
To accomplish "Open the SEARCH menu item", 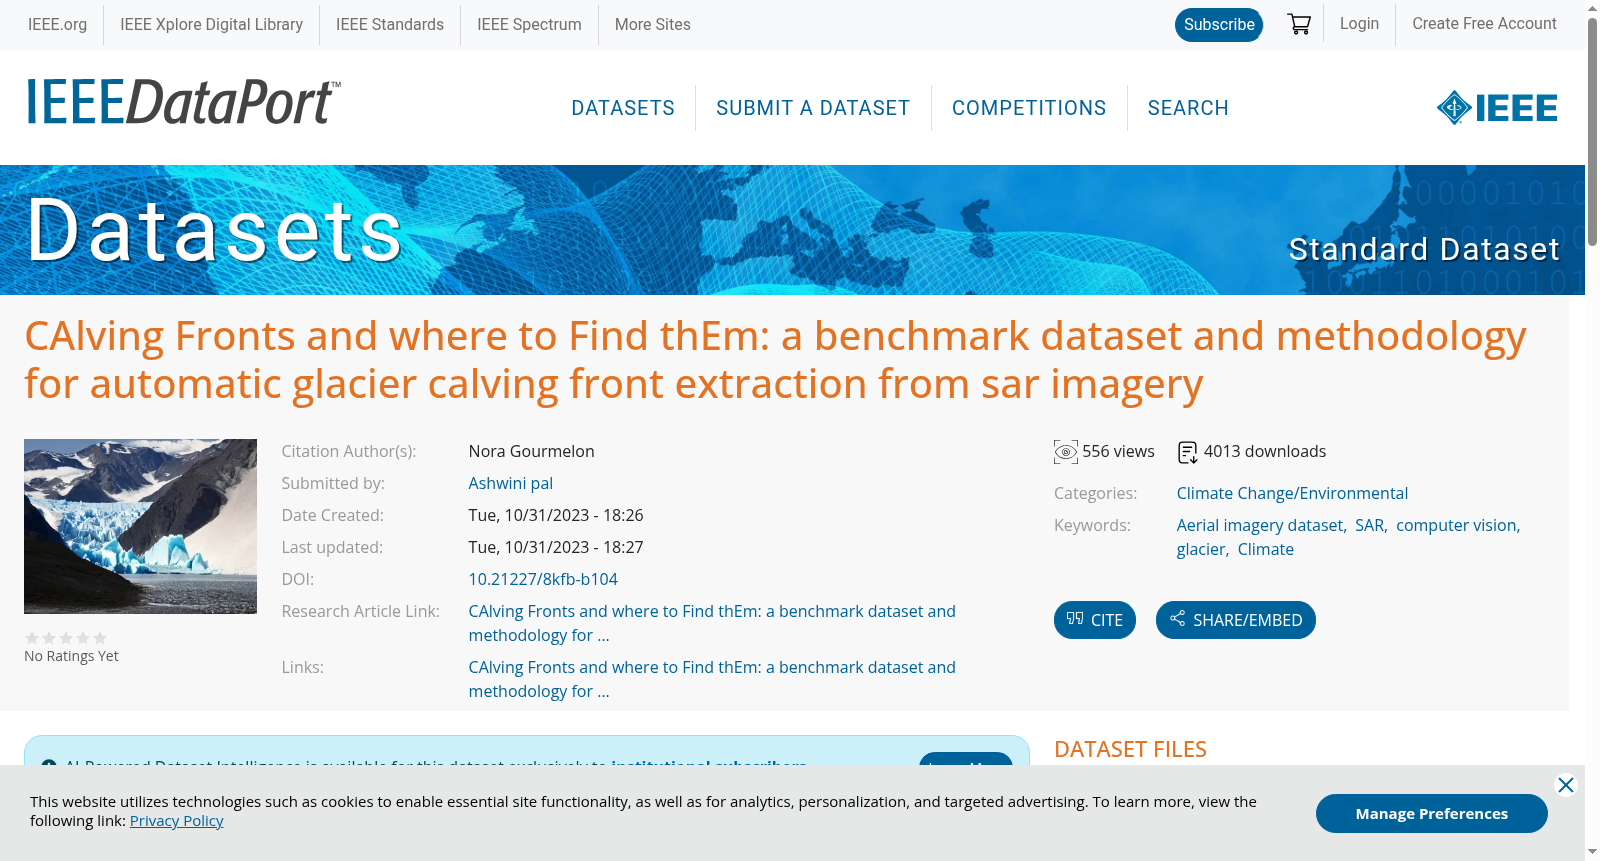I will 1188,108.
